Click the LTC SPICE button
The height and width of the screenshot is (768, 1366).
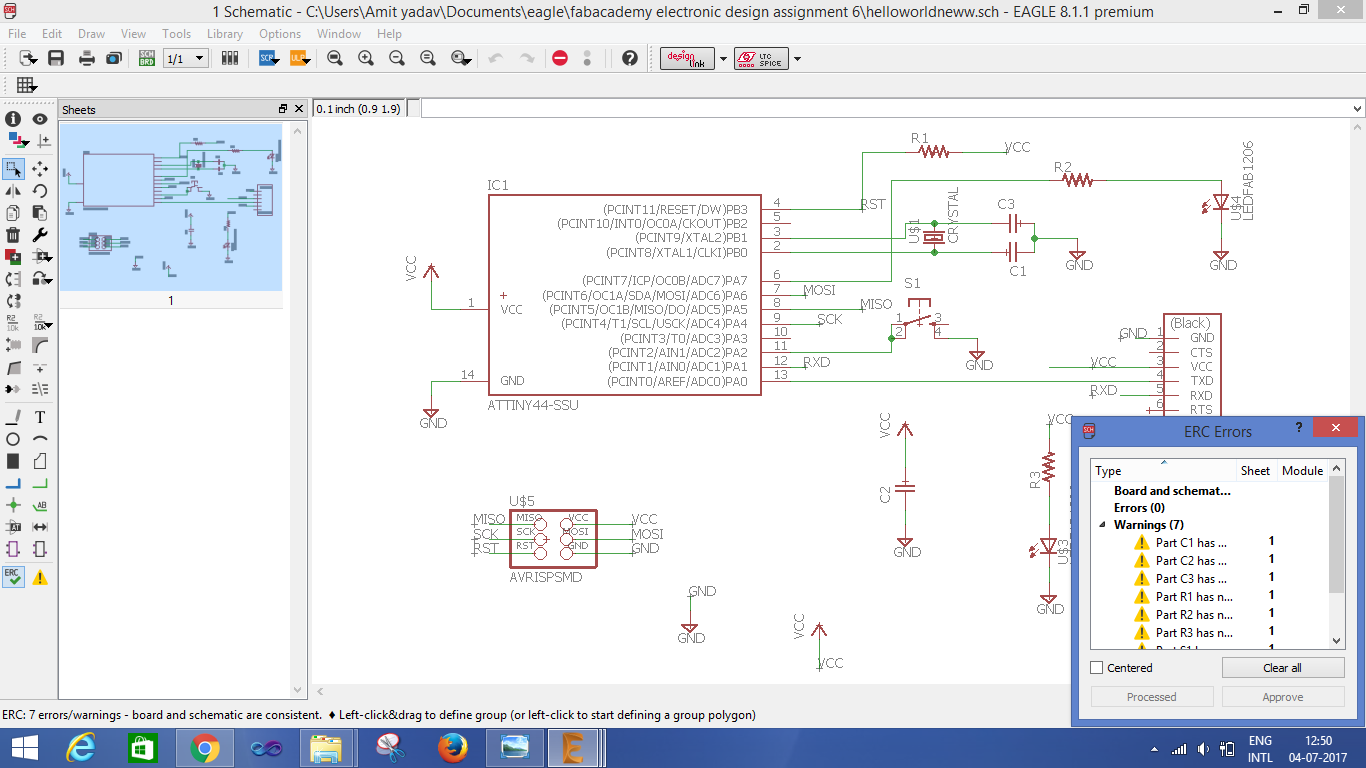tap(761, 59)
